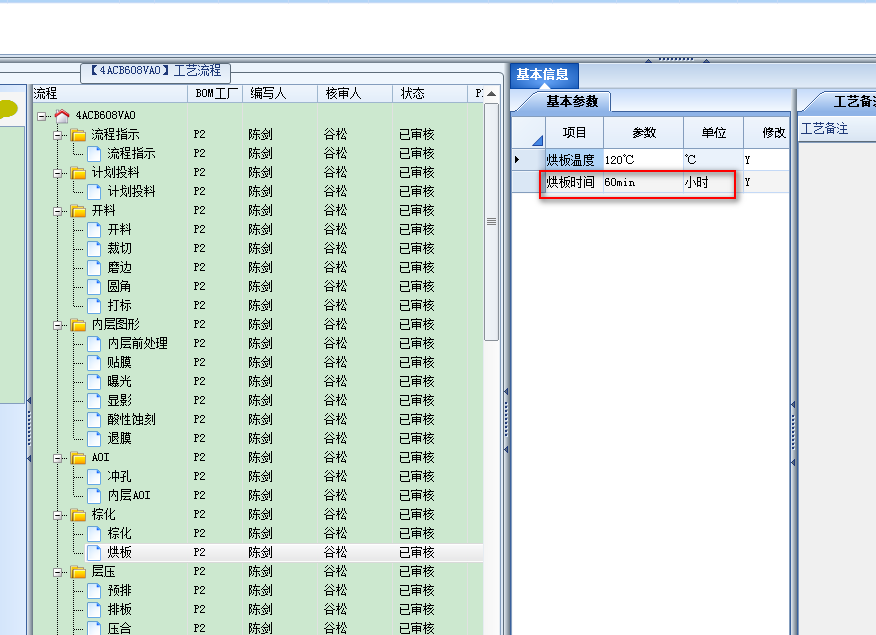
Task: Collapse the 棕化 folder node
Action: (x=58, y=515)
